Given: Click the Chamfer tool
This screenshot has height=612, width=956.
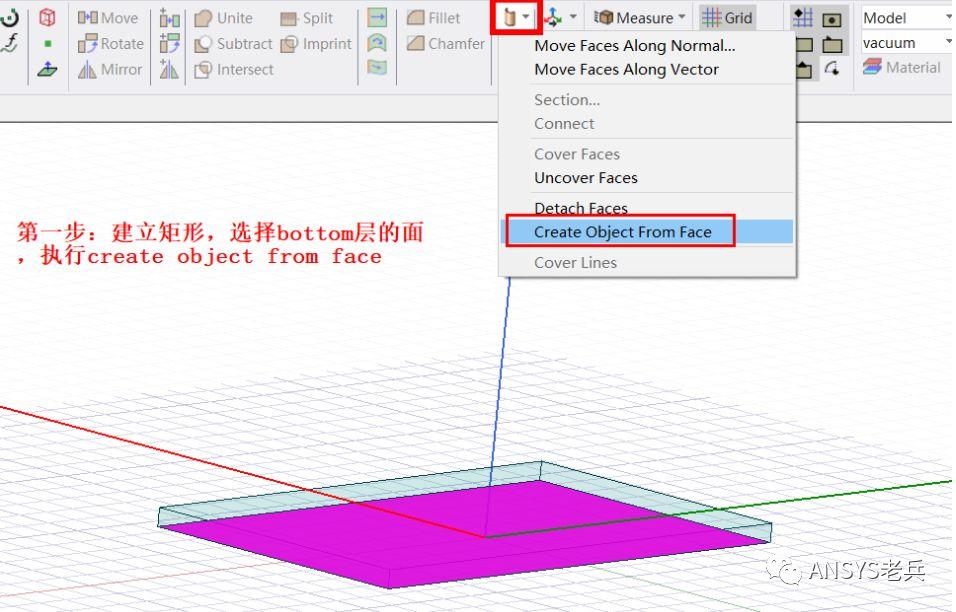Looking at the screenshot, I should pyautogui.click(x=446, y=44).
